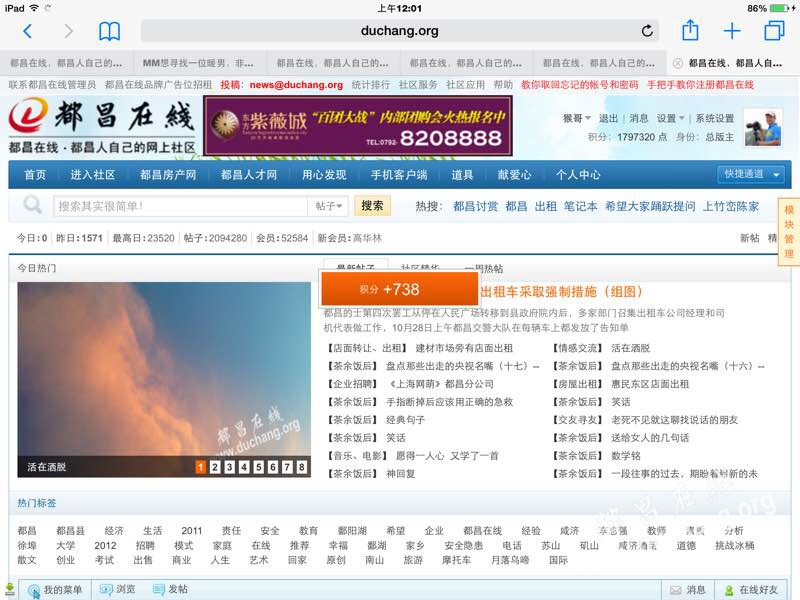Click the 月落乌啼 hot tag

tap(510, 560)
